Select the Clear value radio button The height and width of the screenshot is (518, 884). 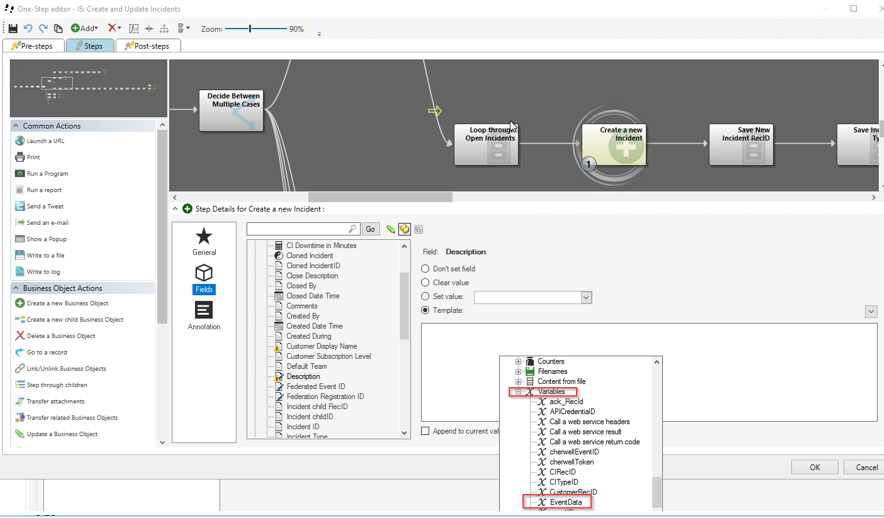coord(426,283)
